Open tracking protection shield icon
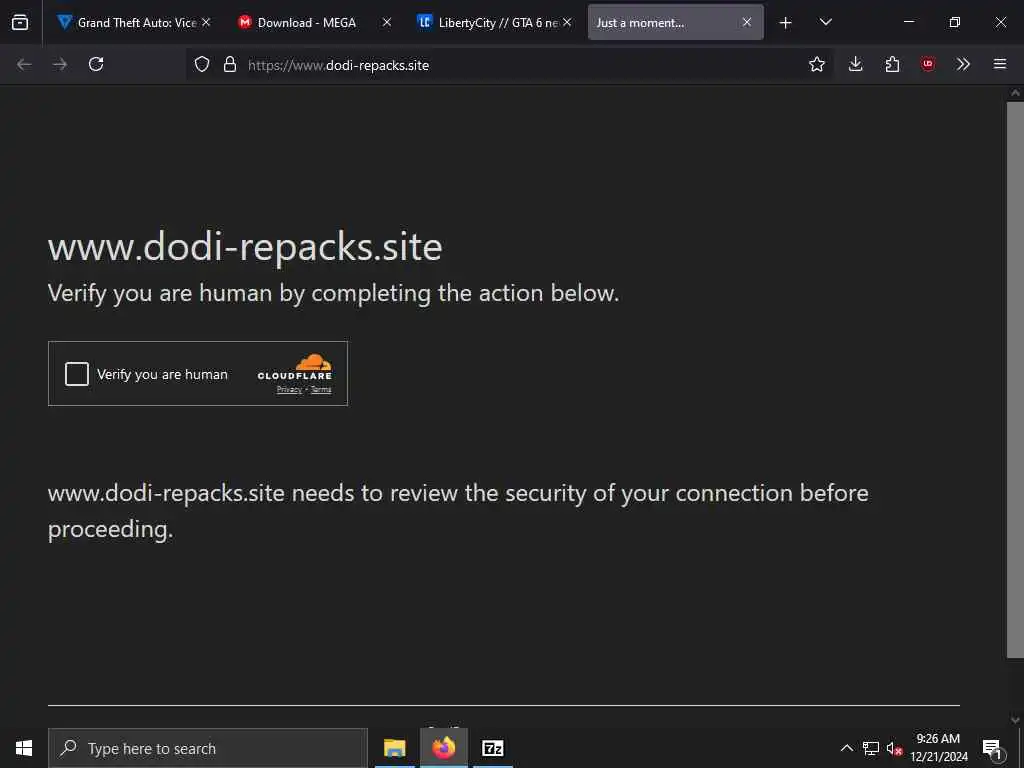 pos(202,64)
